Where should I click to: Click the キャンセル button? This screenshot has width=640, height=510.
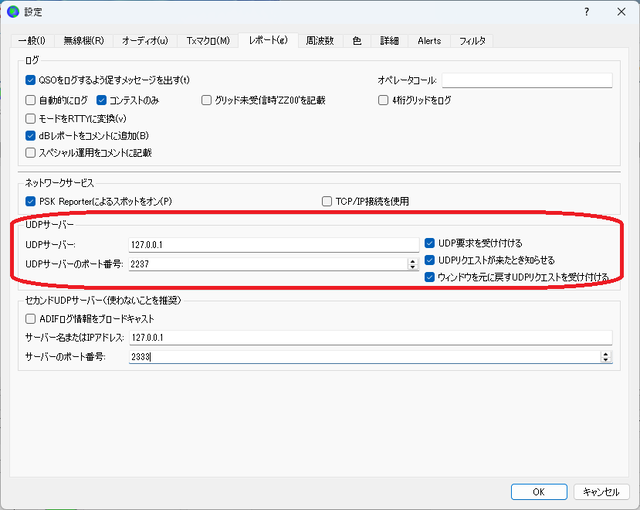pos(601,492)
